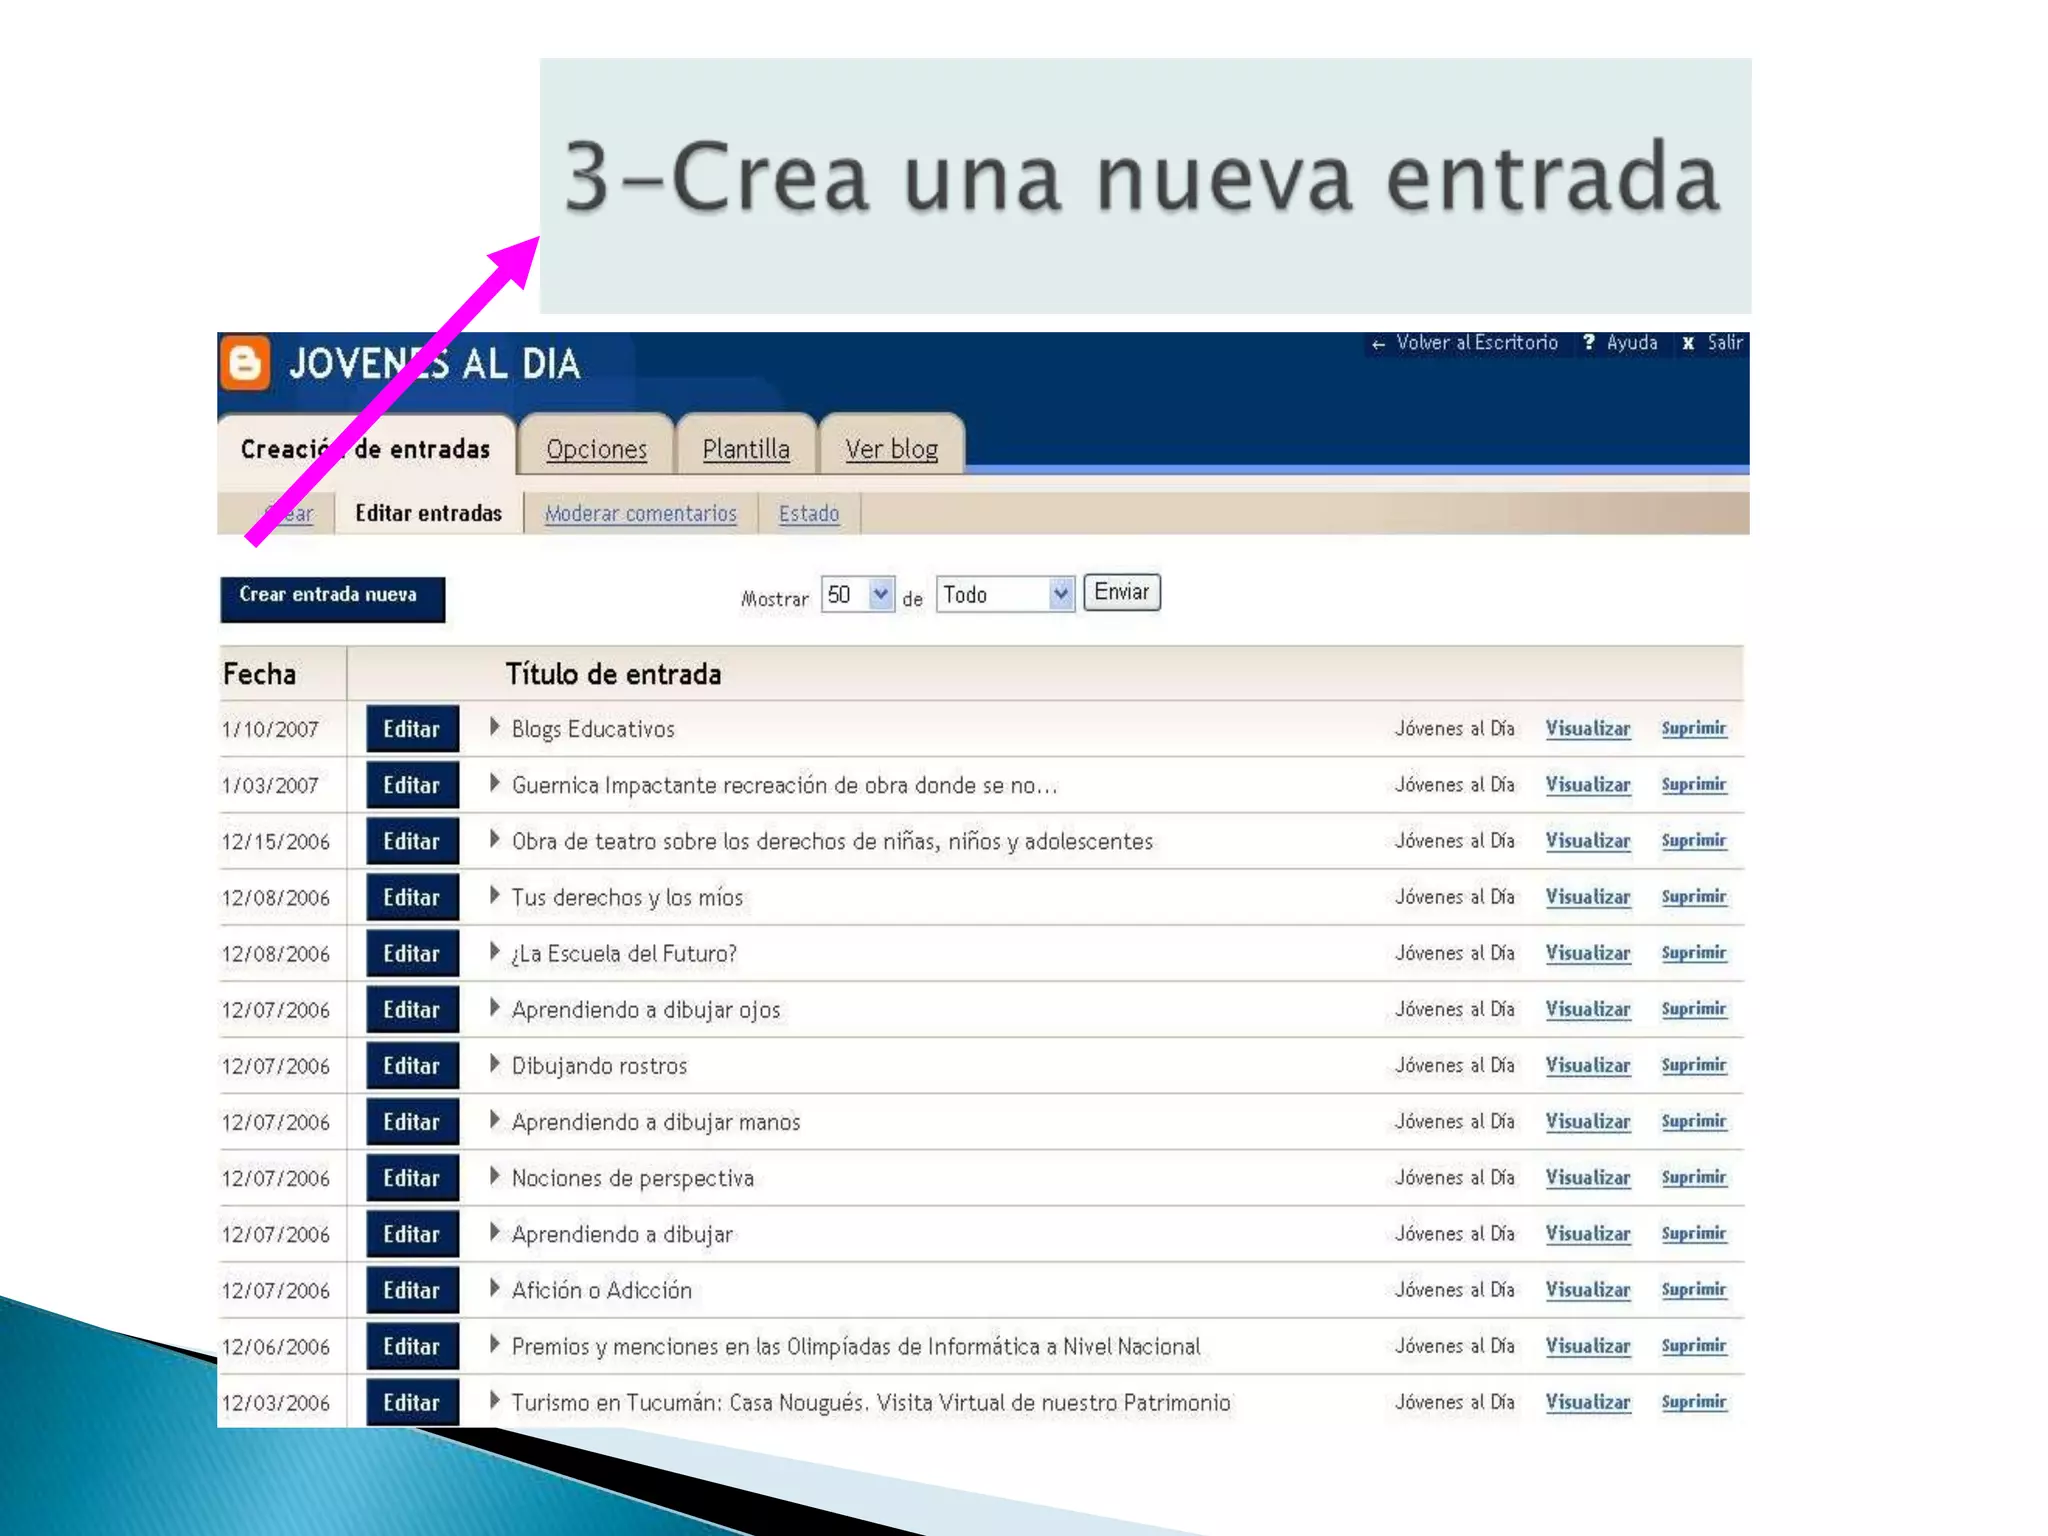Screen dimensions: 2048x1536
Task: Expand the Nociones de perspectiva entry
Action: 494,1176
